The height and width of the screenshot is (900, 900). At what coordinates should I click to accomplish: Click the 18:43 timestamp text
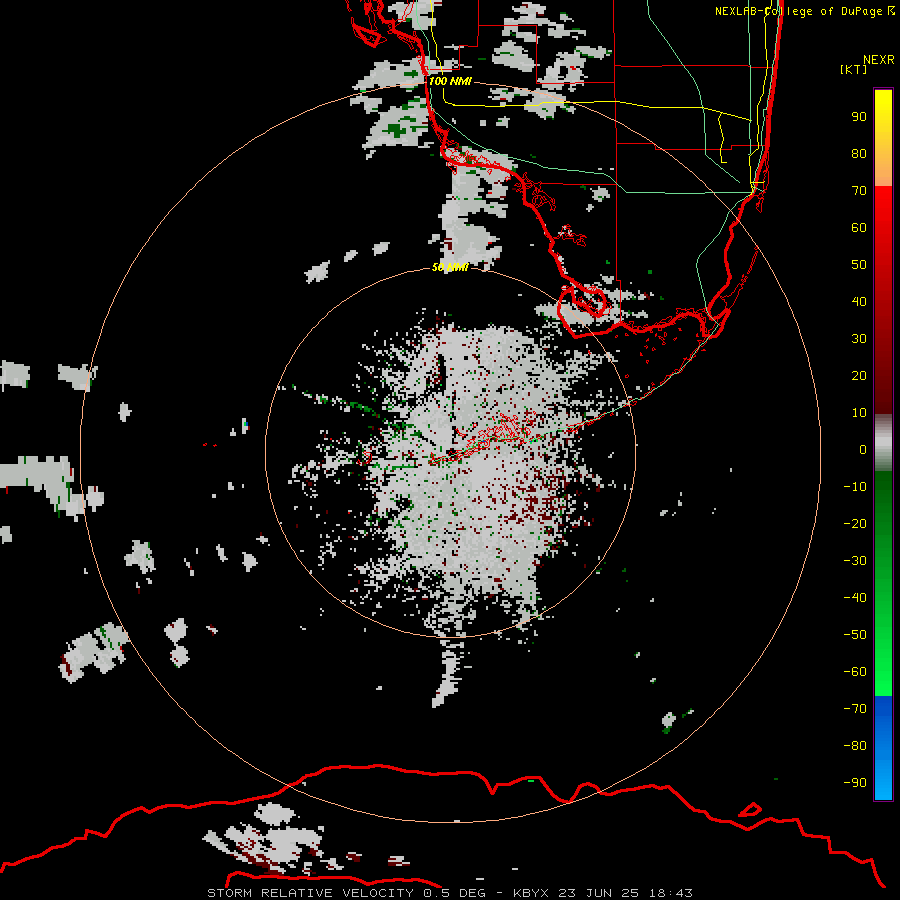pyautogui.click(x=670, y=893)
